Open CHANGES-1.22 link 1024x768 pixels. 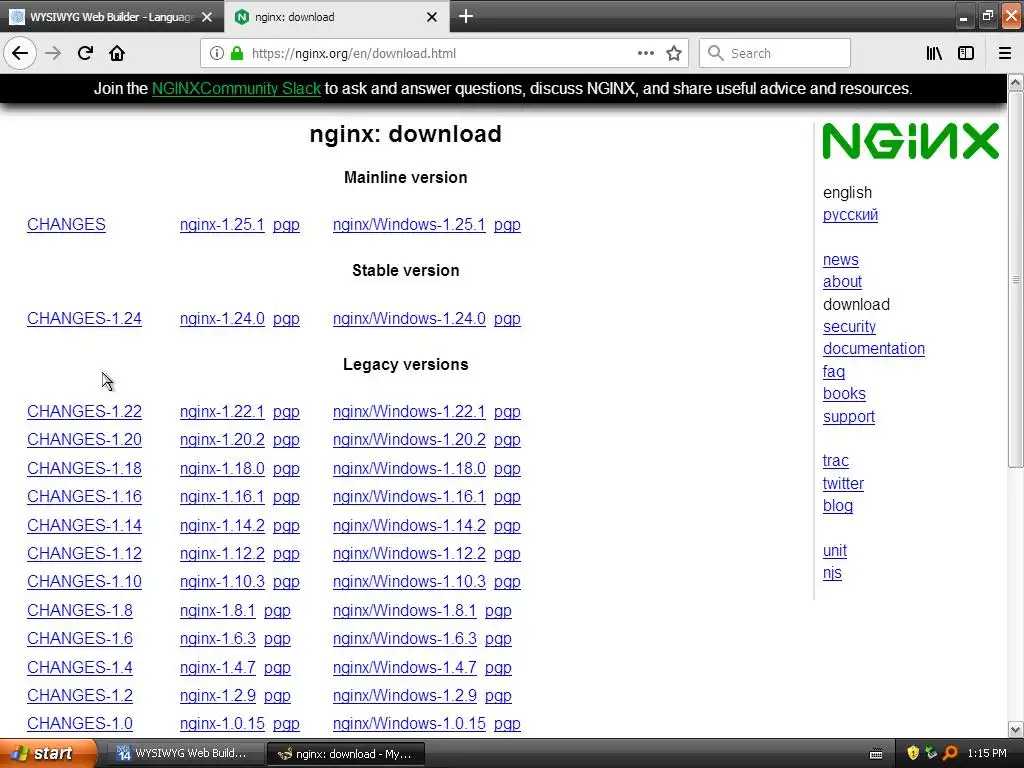(84, 412)
